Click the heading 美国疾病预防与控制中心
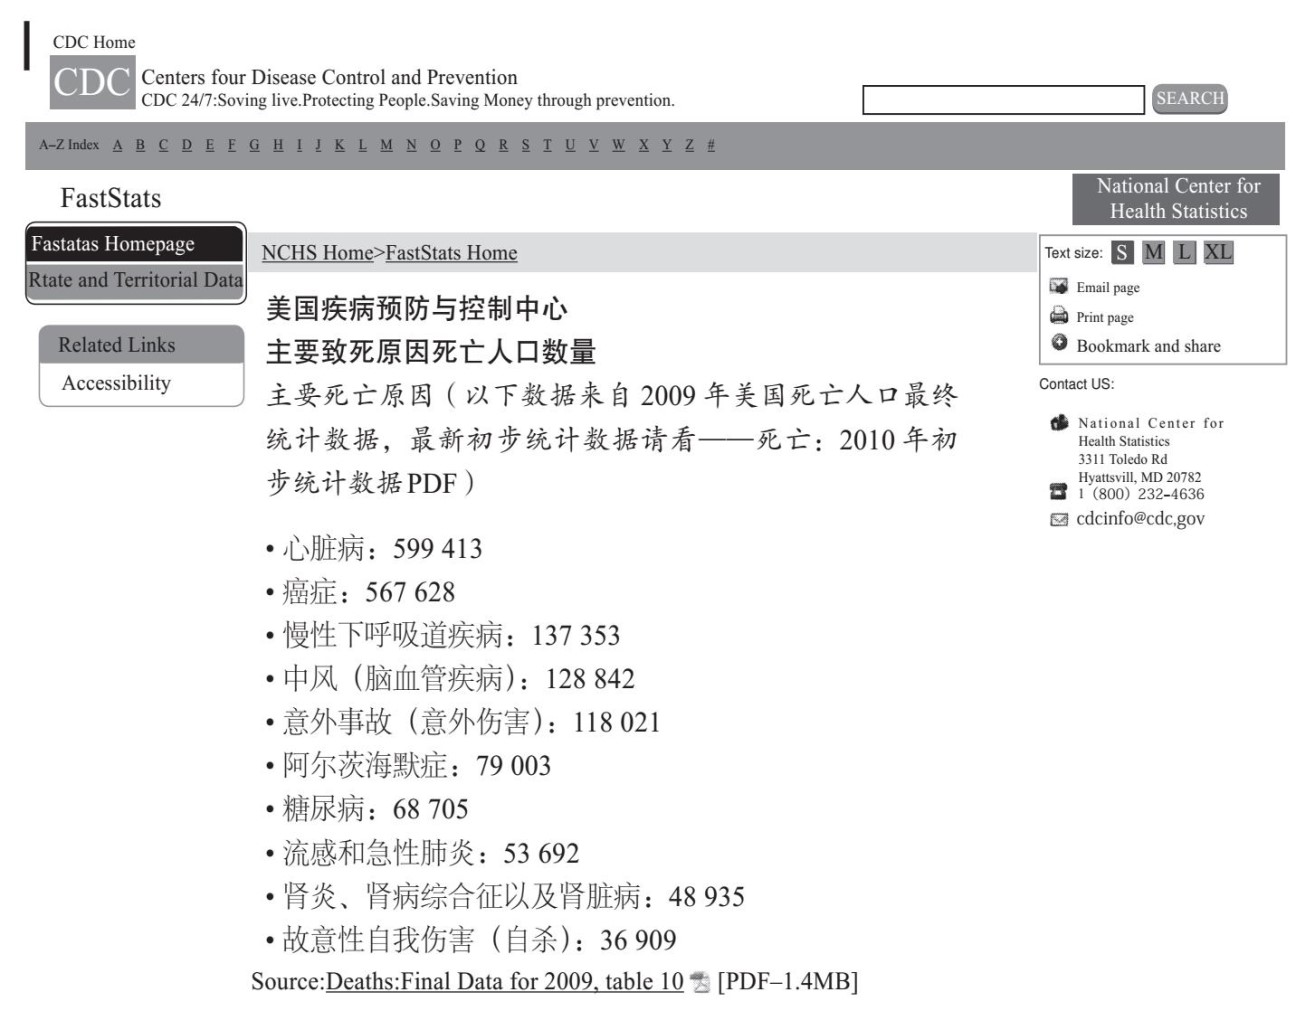1296x1011 pixels. coord(417,309)
